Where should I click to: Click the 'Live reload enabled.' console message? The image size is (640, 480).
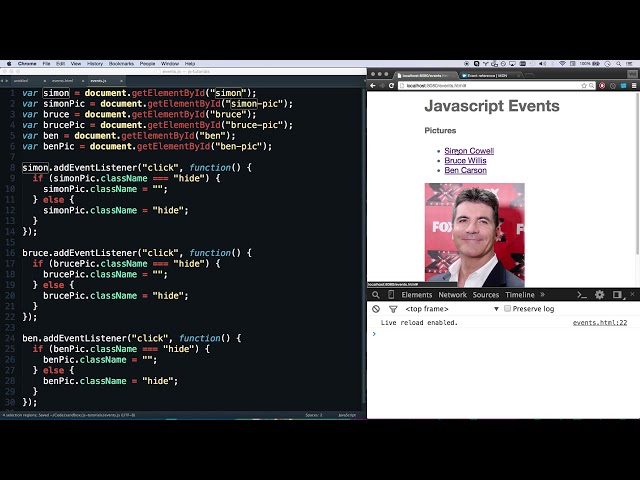point(419,322)
